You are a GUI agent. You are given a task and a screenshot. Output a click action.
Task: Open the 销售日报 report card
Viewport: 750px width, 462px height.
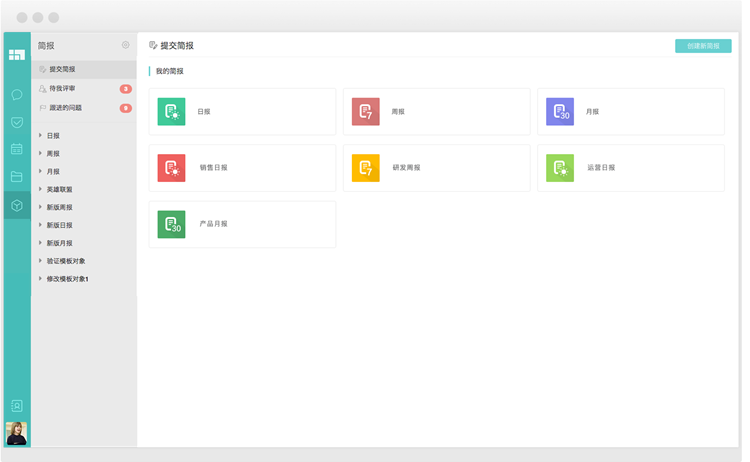[242, 168]
